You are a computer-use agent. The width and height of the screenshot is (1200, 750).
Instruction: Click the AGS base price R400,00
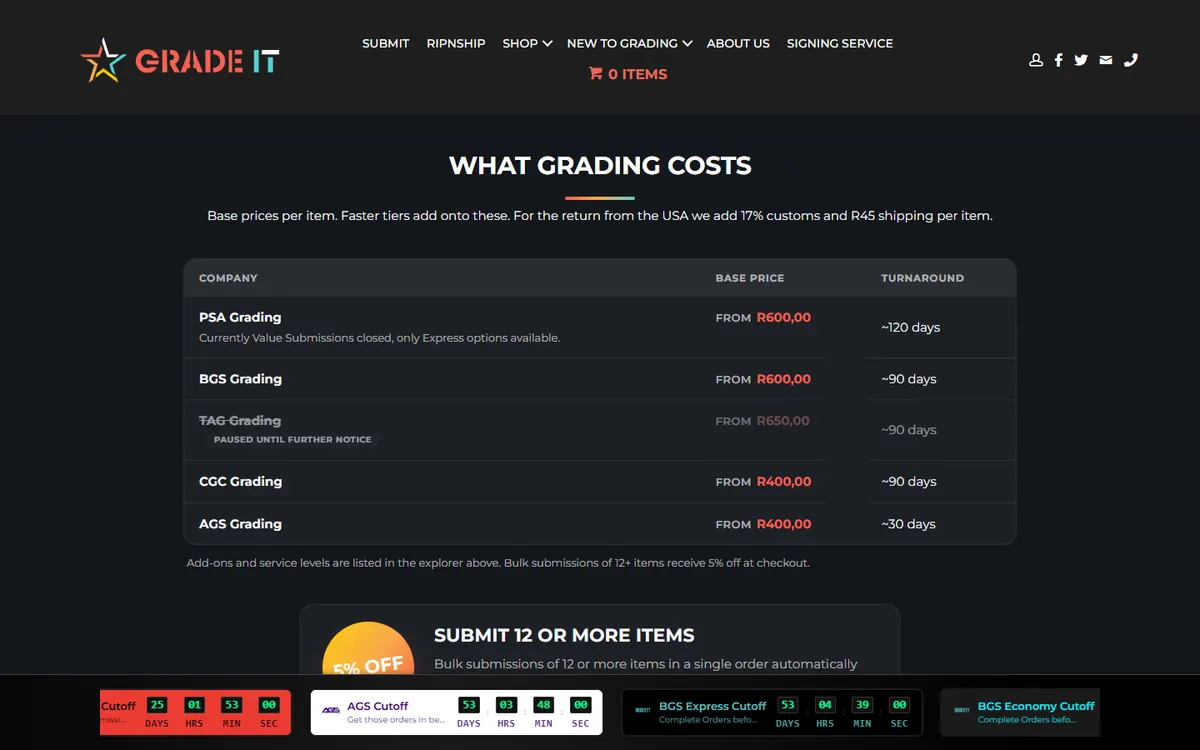pyautogui.click(x=784, y=524)
